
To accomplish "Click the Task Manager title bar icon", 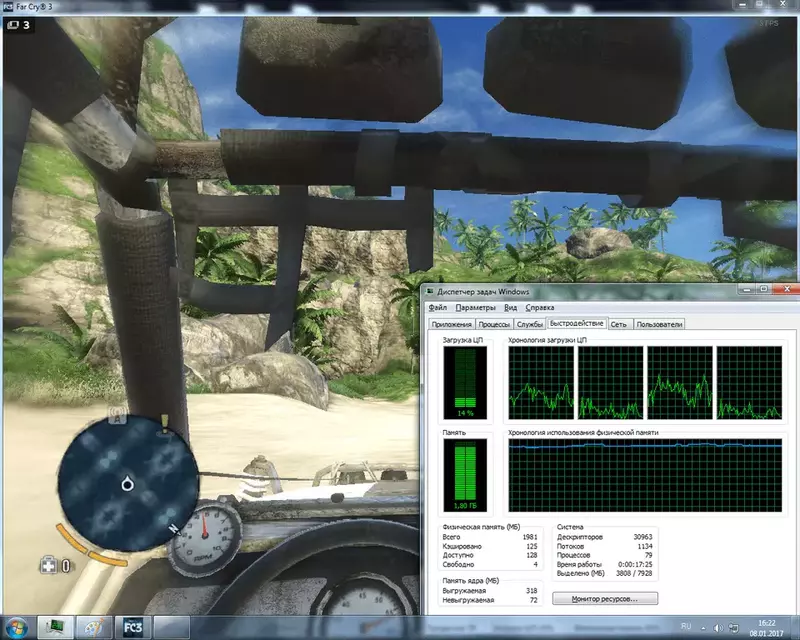I will (430, 291).
